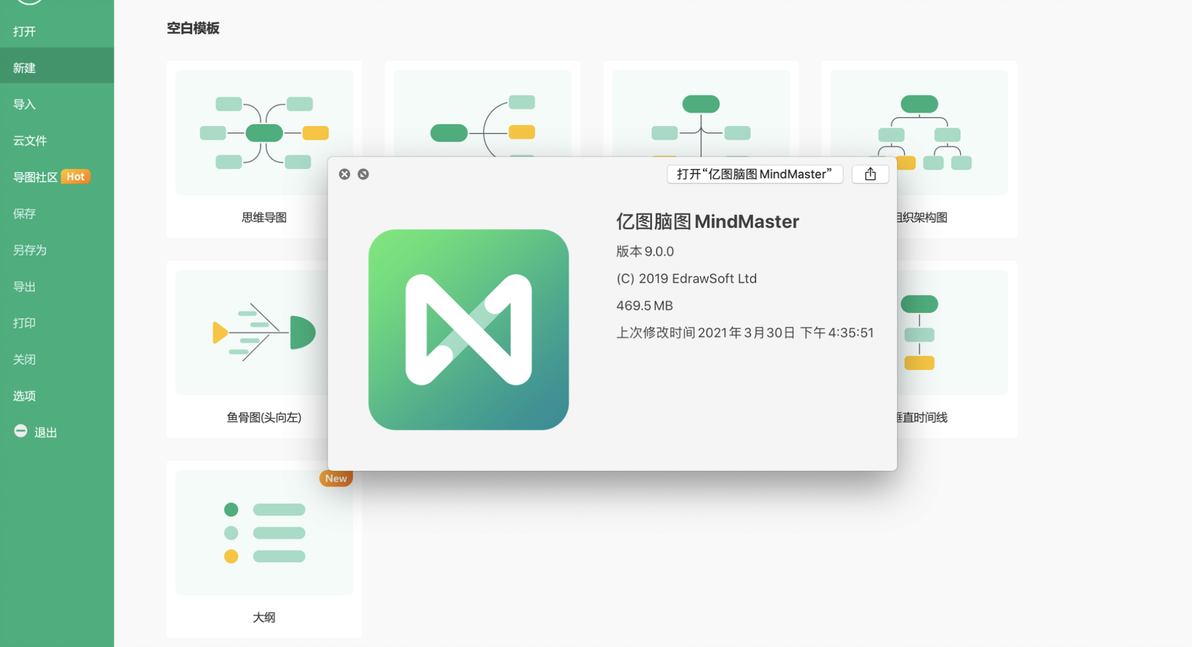Click the second circular icon next to close
Image resolution: width=1192 pixels, height=647 pixels.
[x=363, y=174]
